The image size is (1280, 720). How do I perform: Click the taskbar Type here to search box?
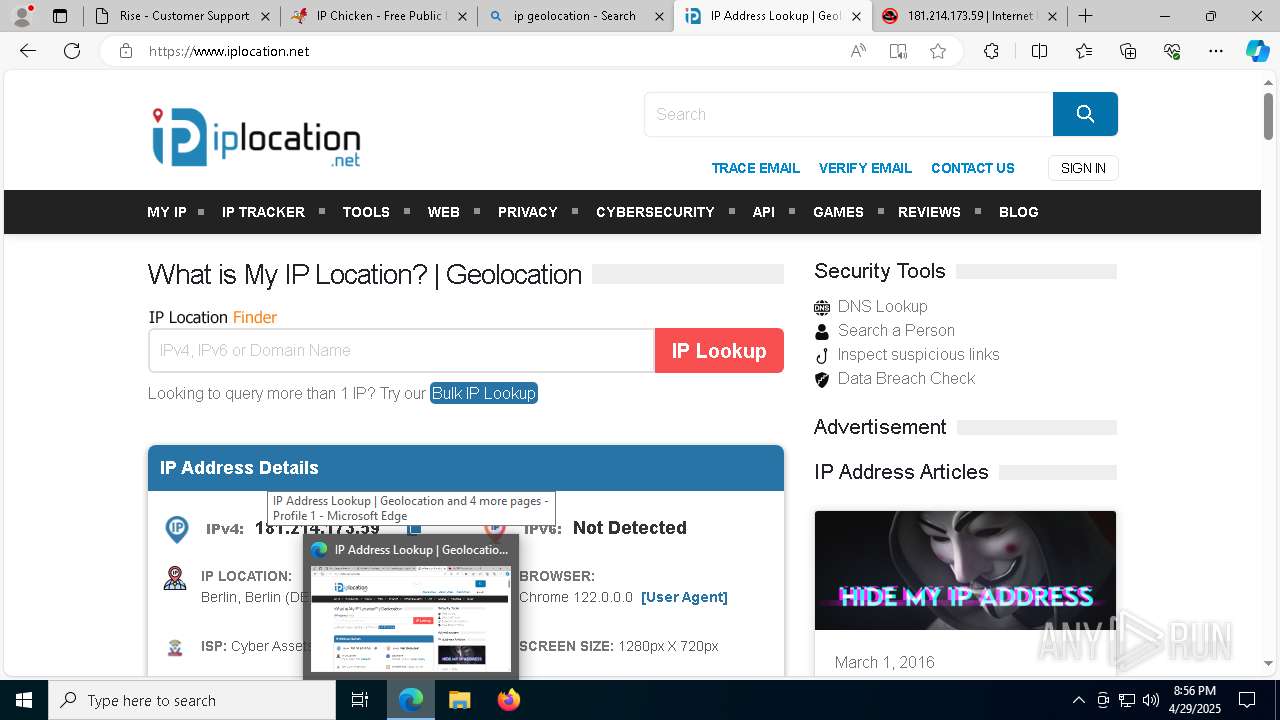192,700
